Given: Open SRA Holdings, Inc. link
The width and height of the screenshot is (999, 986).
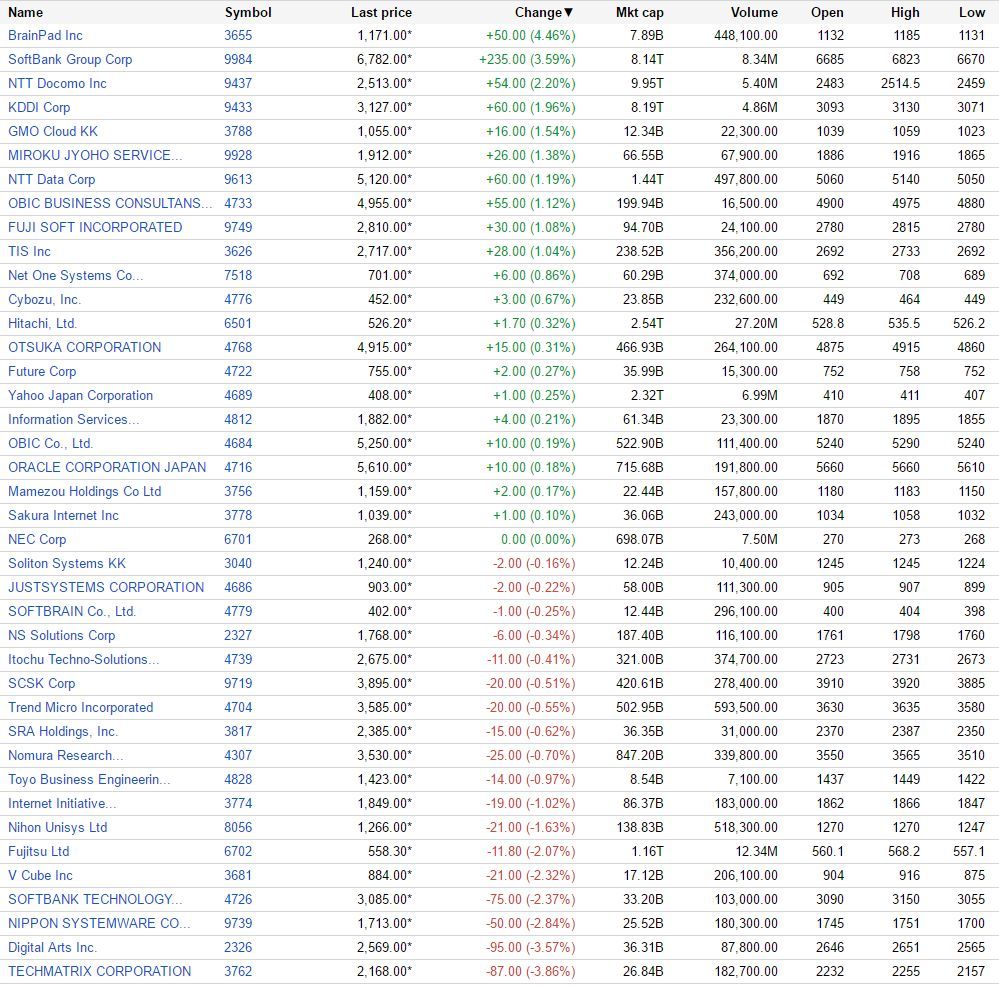Looking at the screenshot, I should point(63,731).
